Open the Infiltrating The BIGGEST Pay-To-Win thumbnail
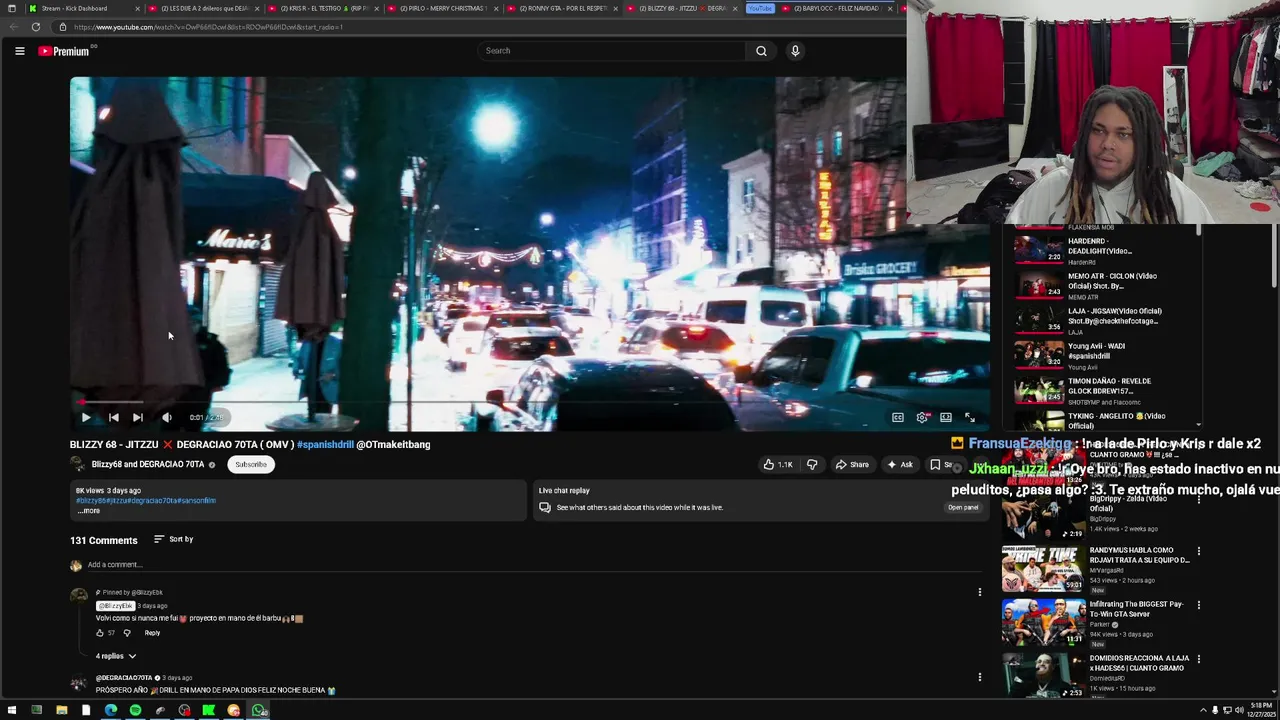Screen dimensions: 1280x720 [1042, 623]
